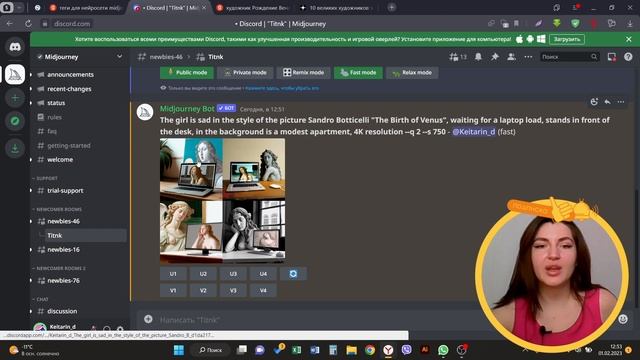Image resolution: width=640 pixels, height=360 pixels.
Task: Click the re-roll refresh button
Action: click(293, 274)
